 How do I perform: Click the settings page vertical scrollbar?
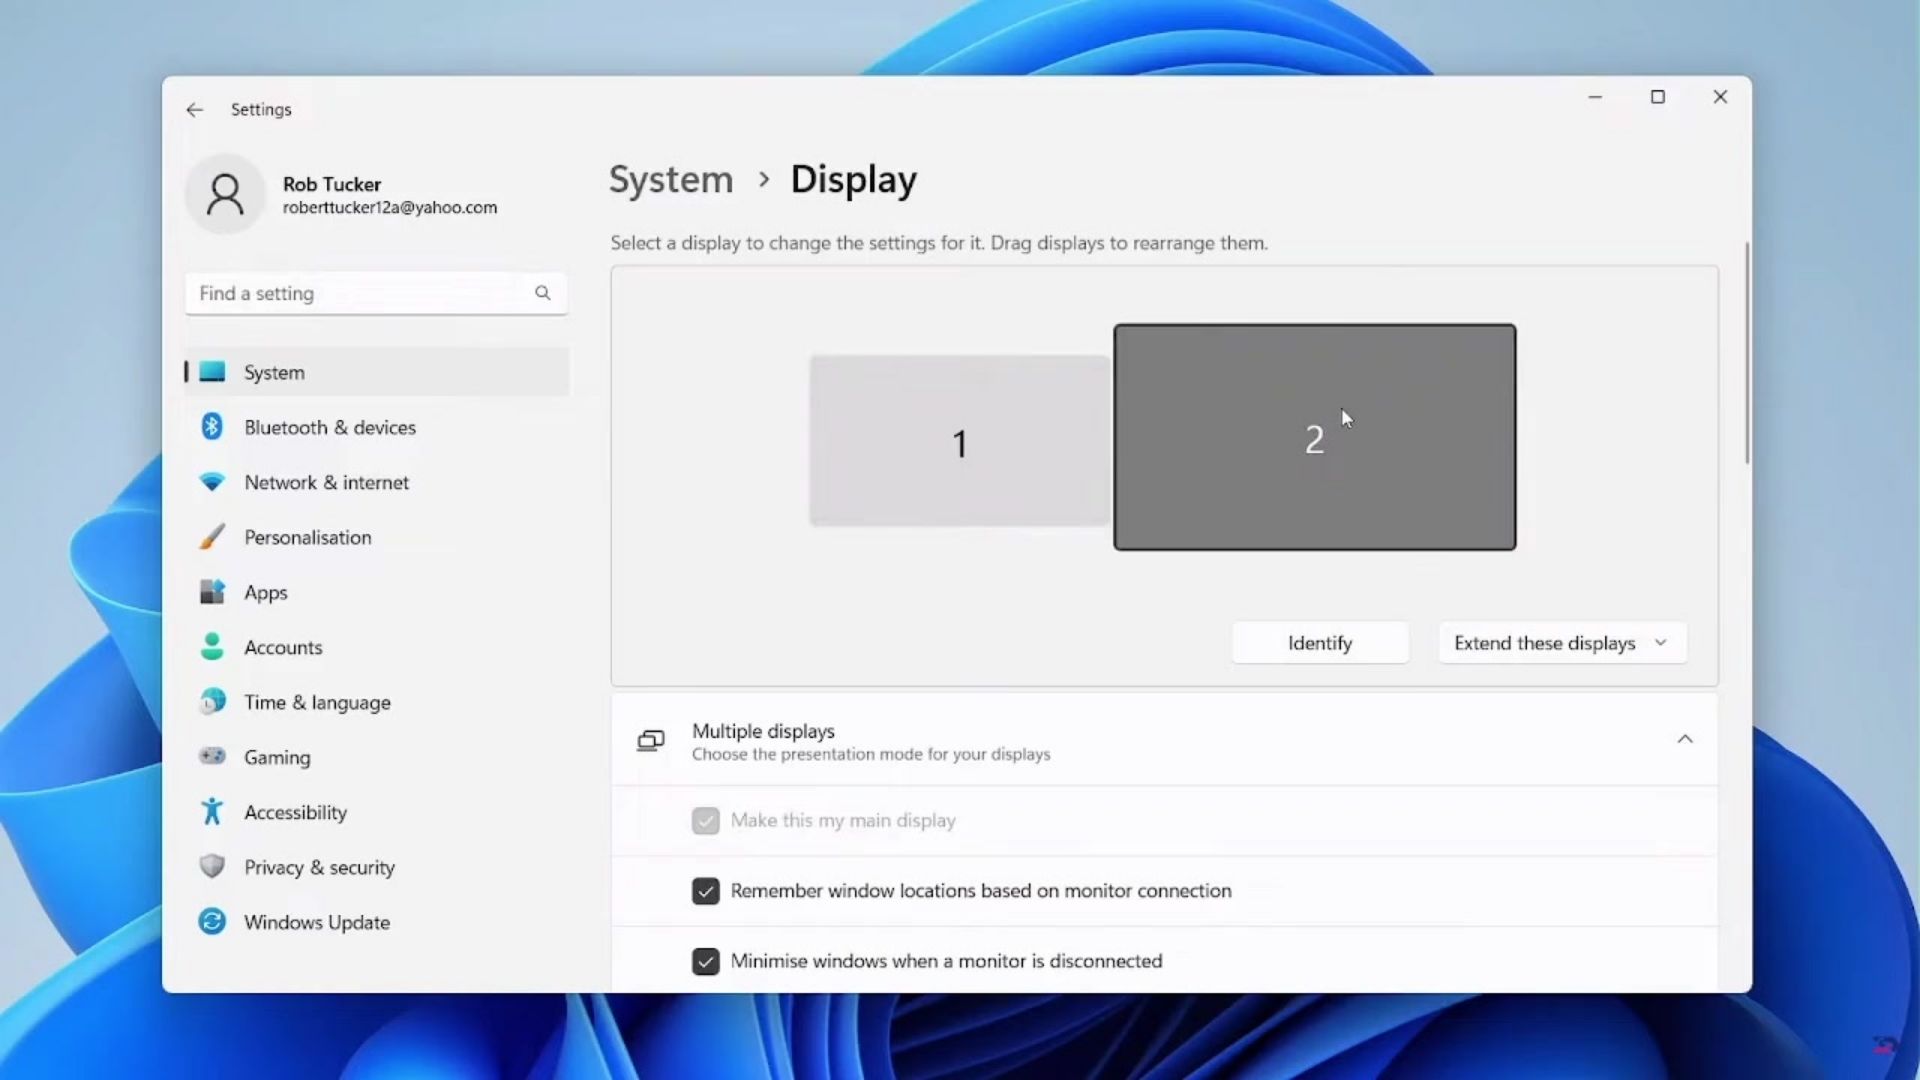(1747, 353)
